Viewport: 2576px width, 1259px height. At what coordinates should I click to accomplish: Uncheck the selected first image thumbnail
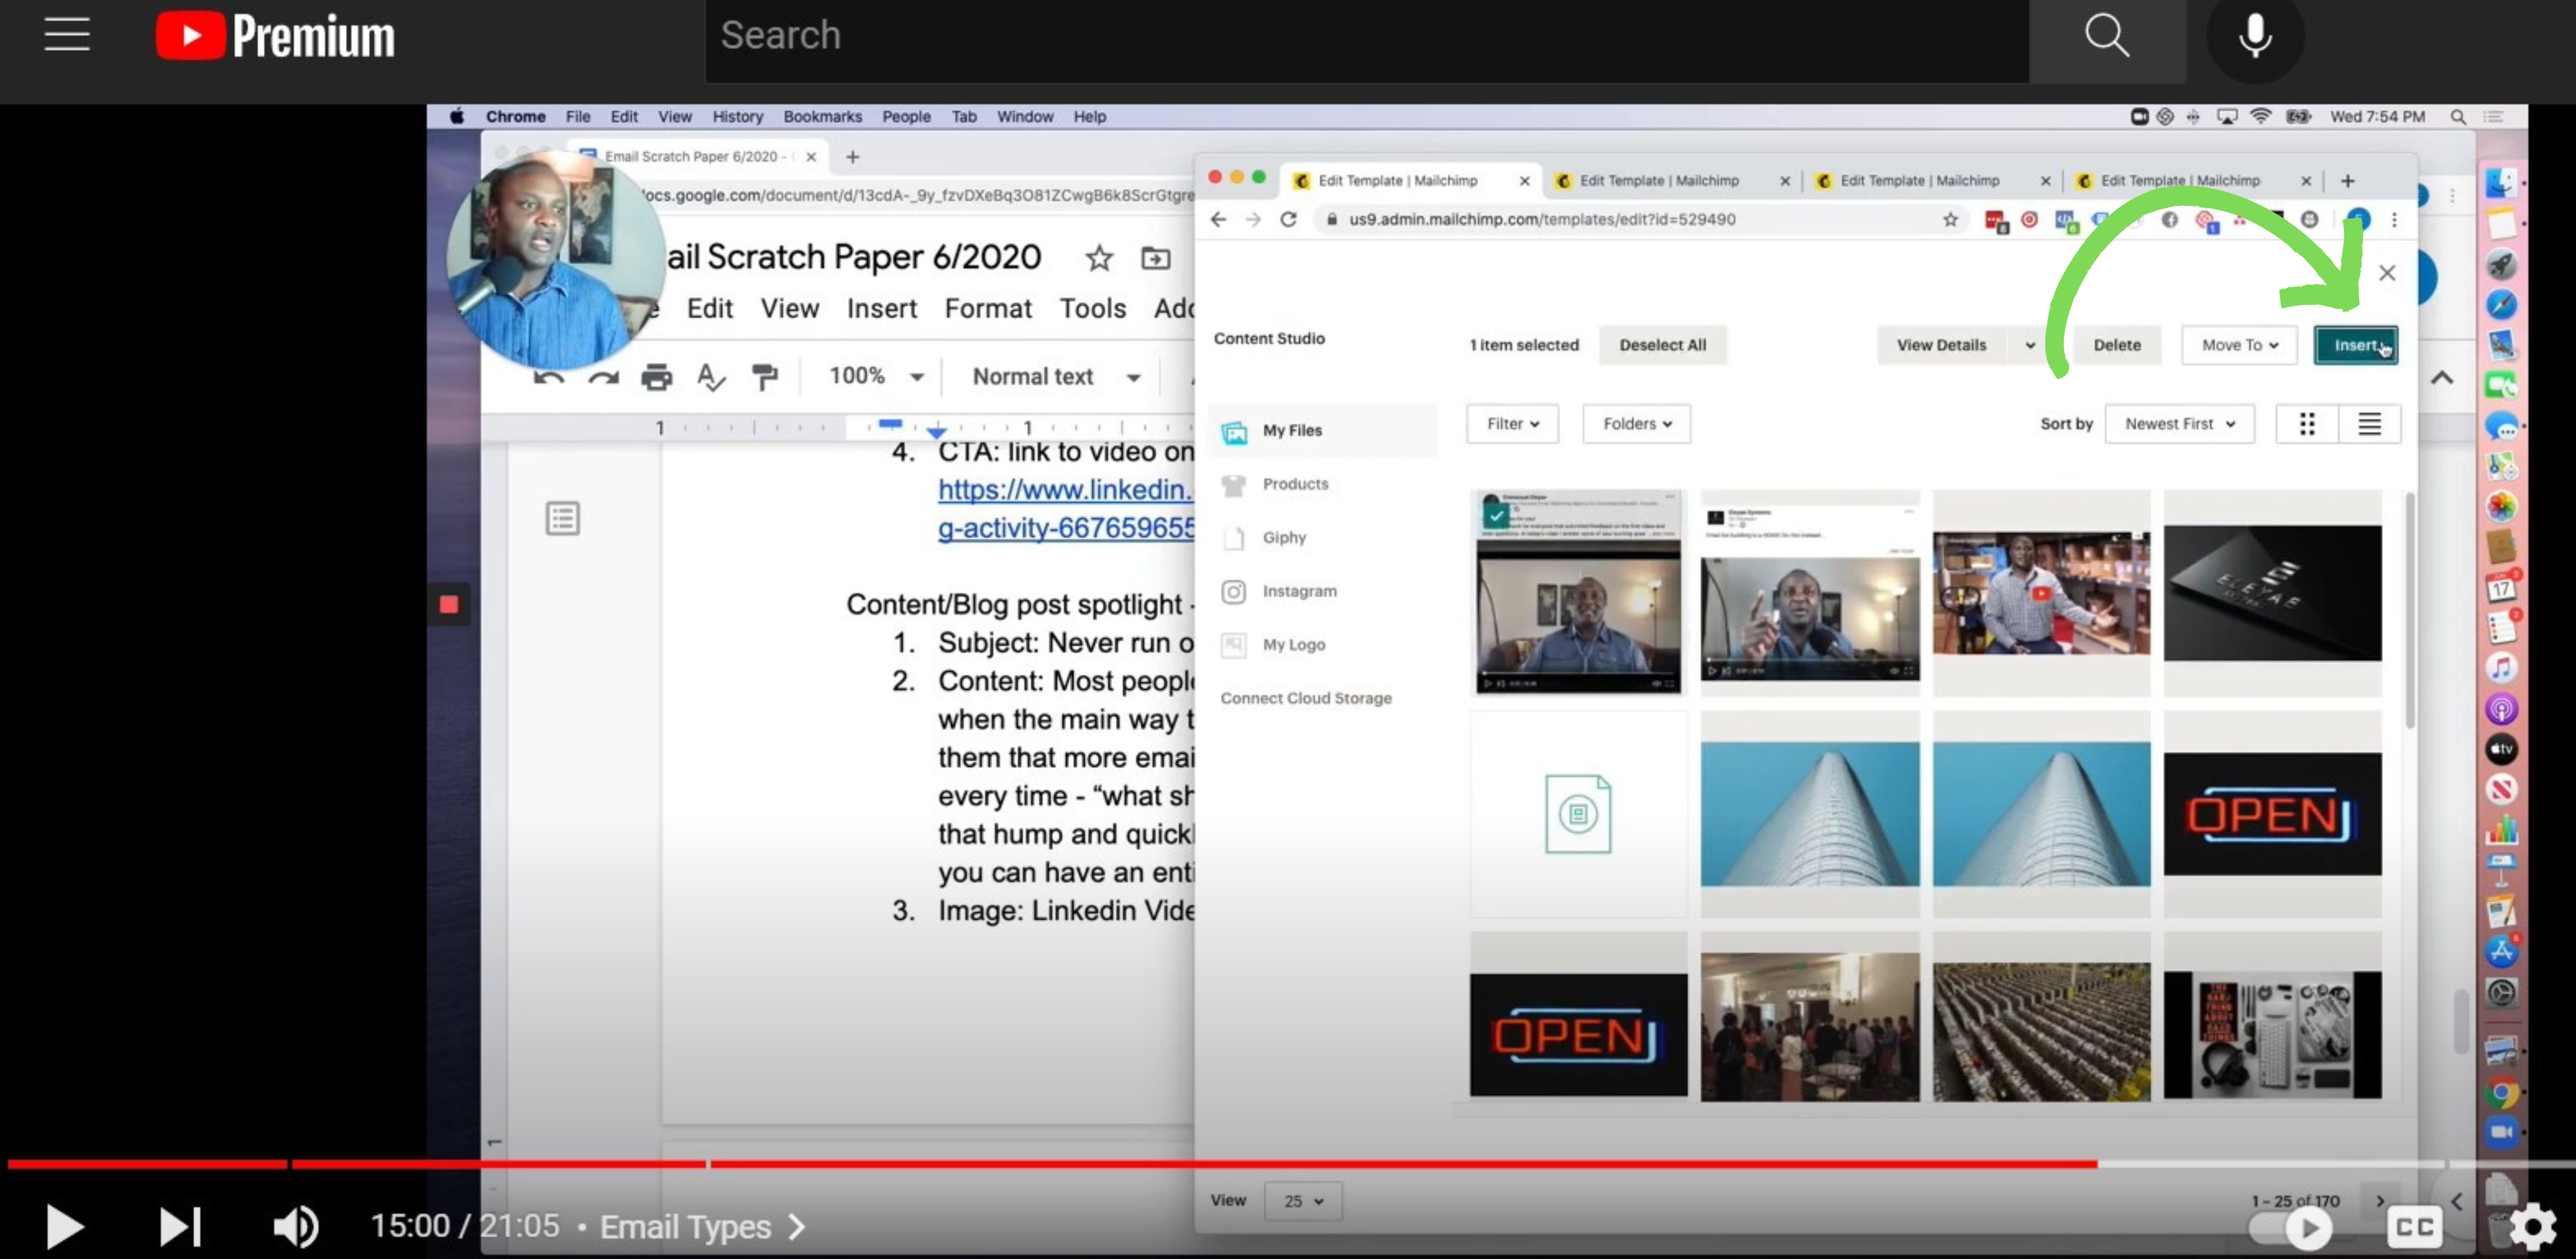(1496, 516)
